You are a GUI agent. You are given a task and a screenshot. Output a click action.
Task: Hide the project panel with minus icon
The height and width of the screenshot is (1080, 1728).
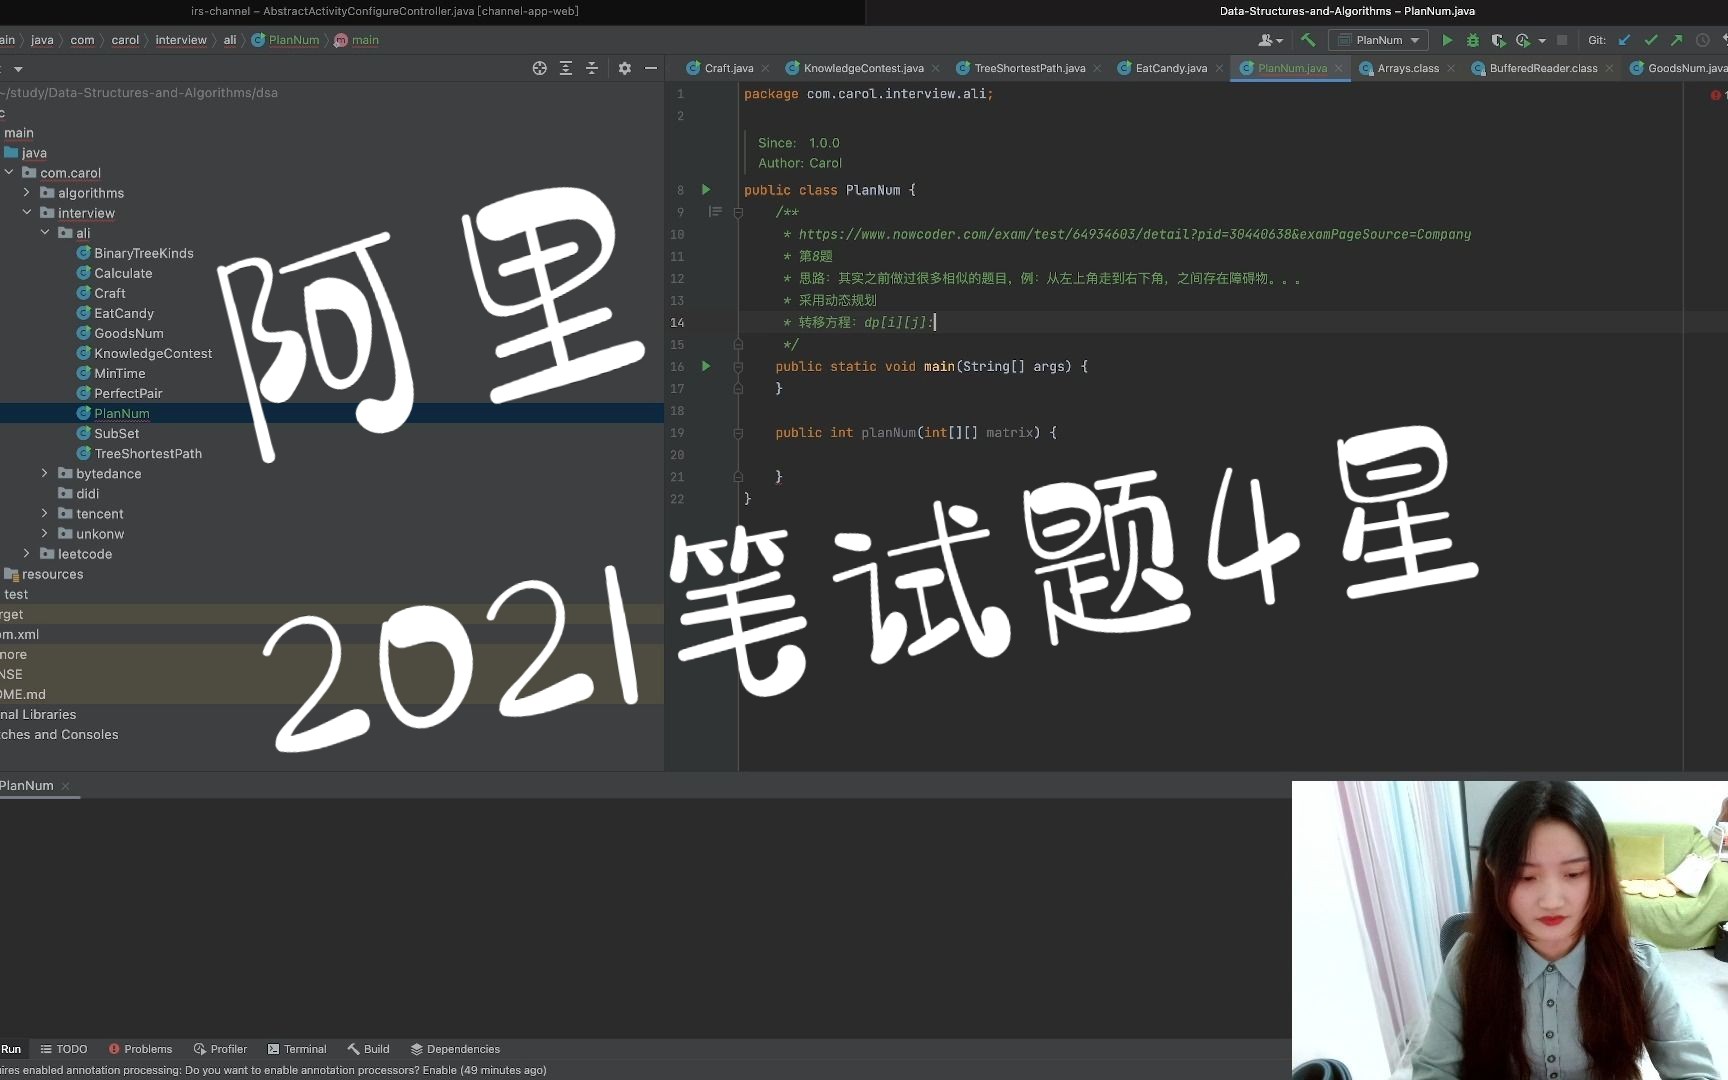click(x=651, y=68)
